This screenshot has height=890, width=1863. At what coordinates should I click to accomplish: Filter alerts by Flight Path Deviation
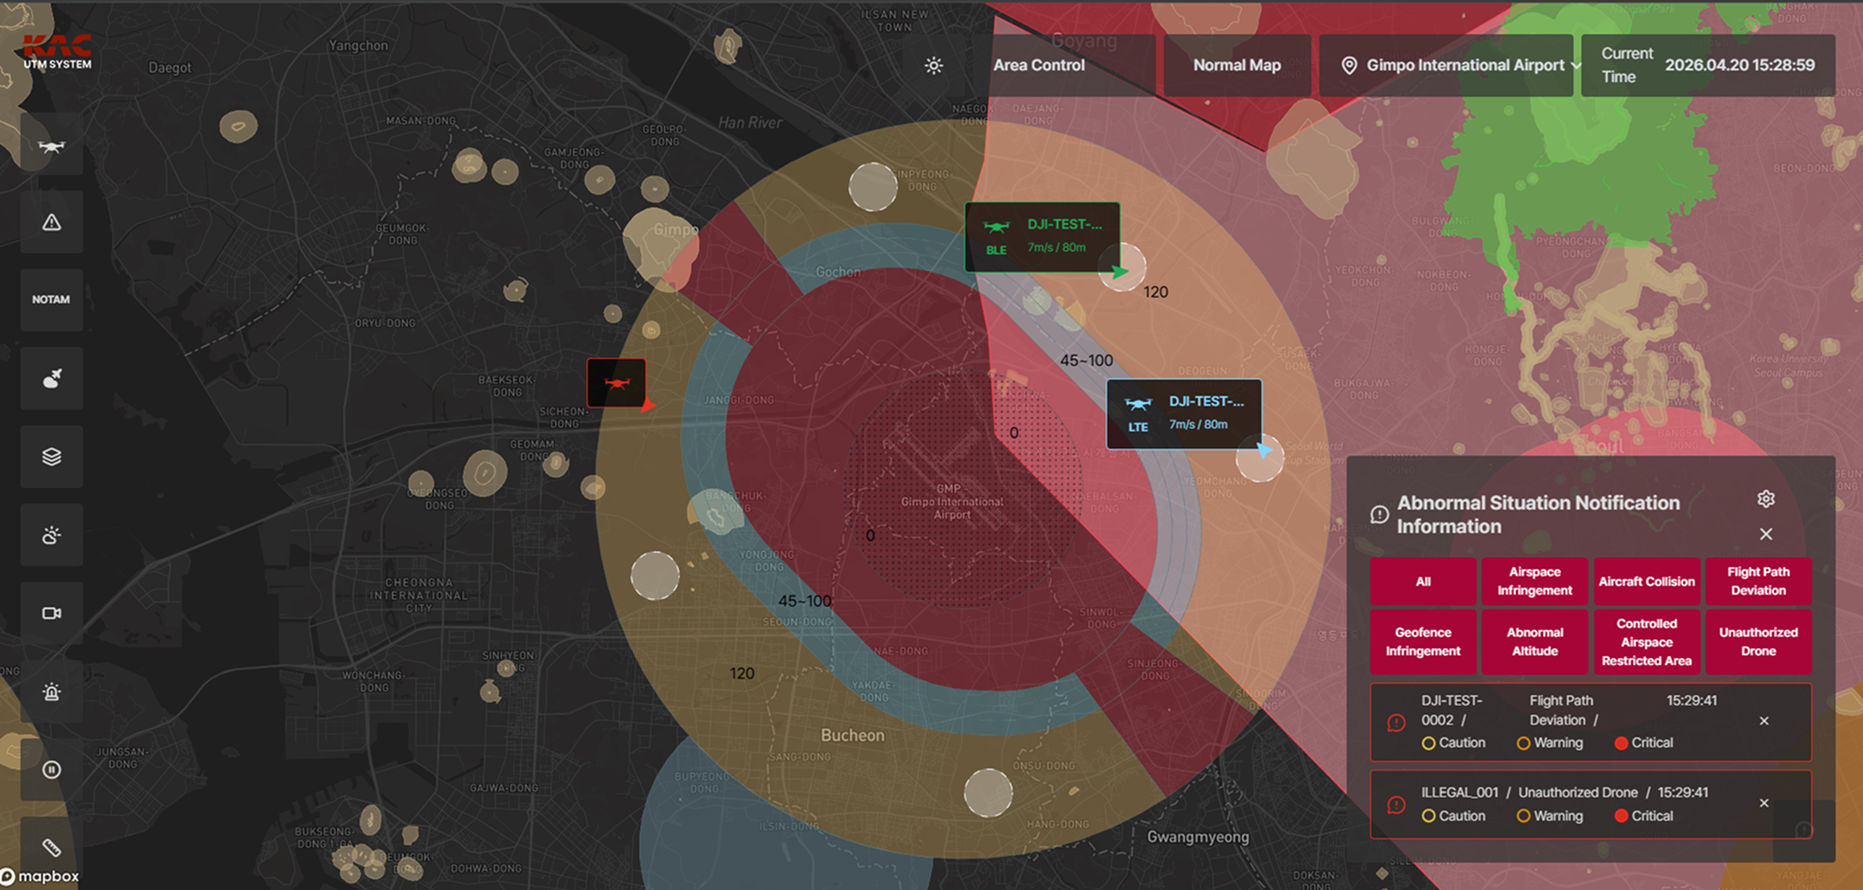(1759, 582)
